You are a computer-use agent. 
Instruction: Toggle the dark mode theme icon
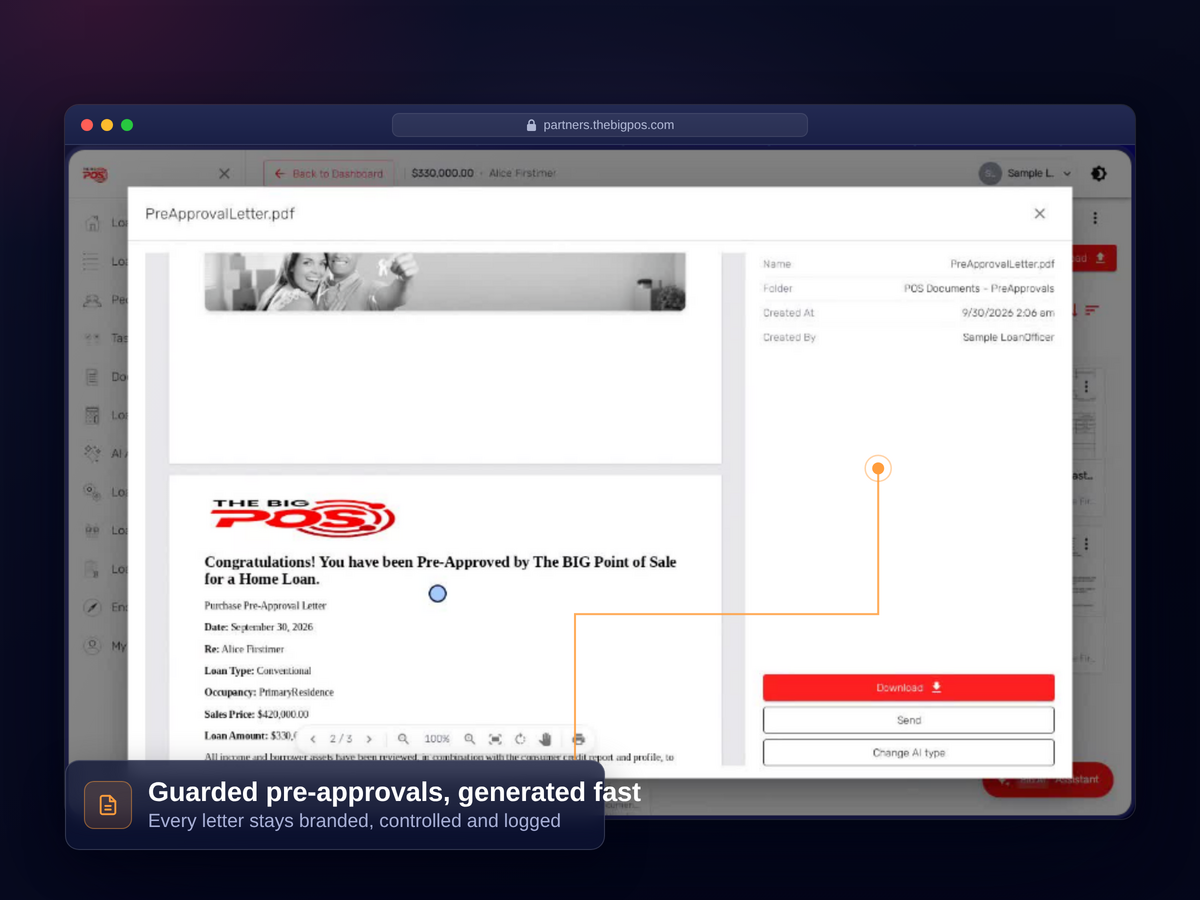(x=1099, y=173)
